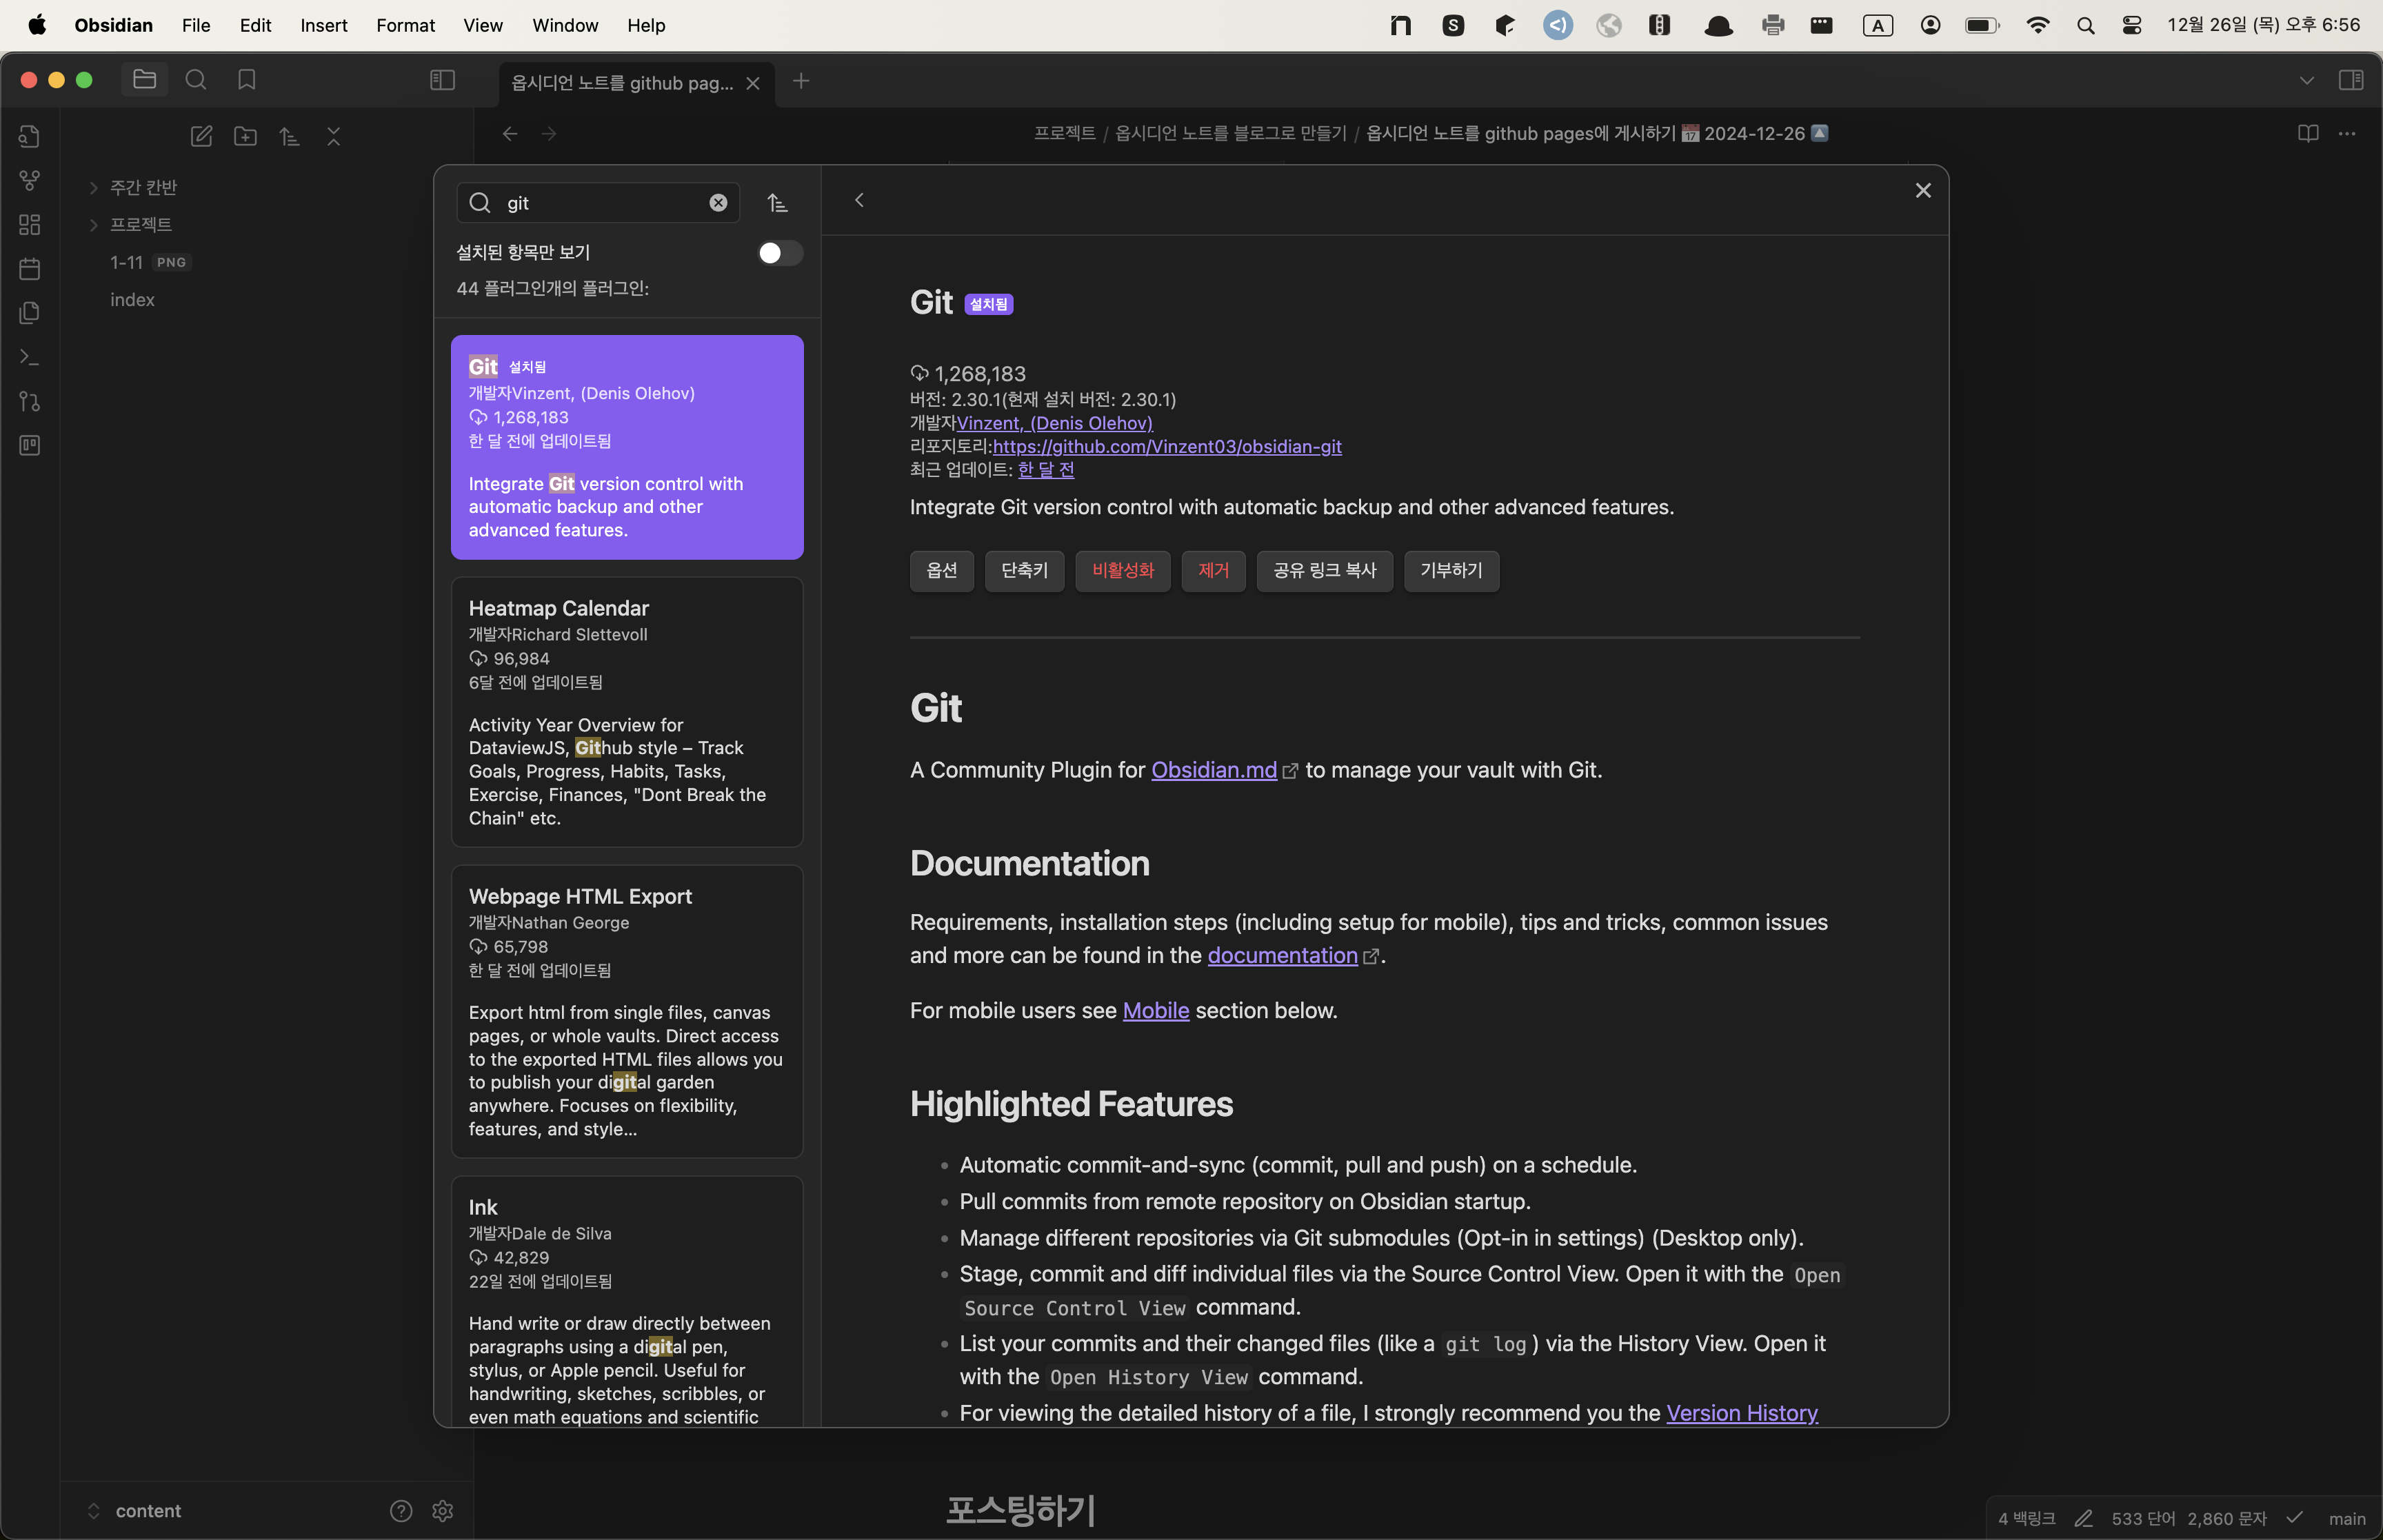Jump to the Mobile section link
2383x1540 pixels.
pyautogui.click(x=1155, y=1011)
